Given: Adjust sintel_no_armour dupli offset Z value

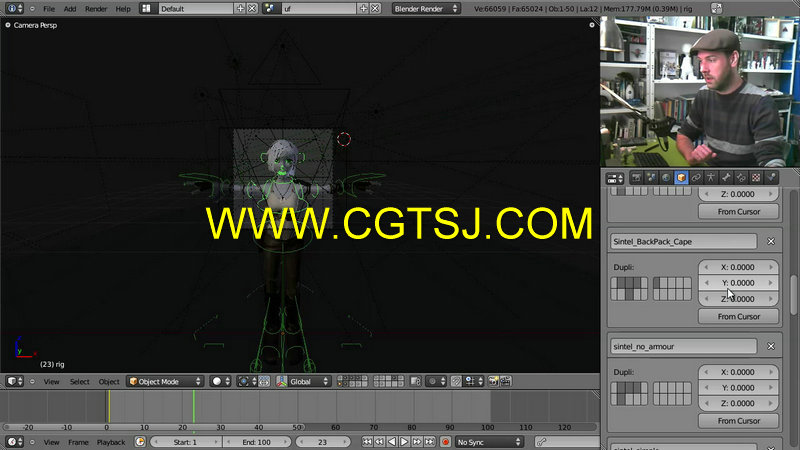Looking at the screenshot, I should (x=738, y=403).
